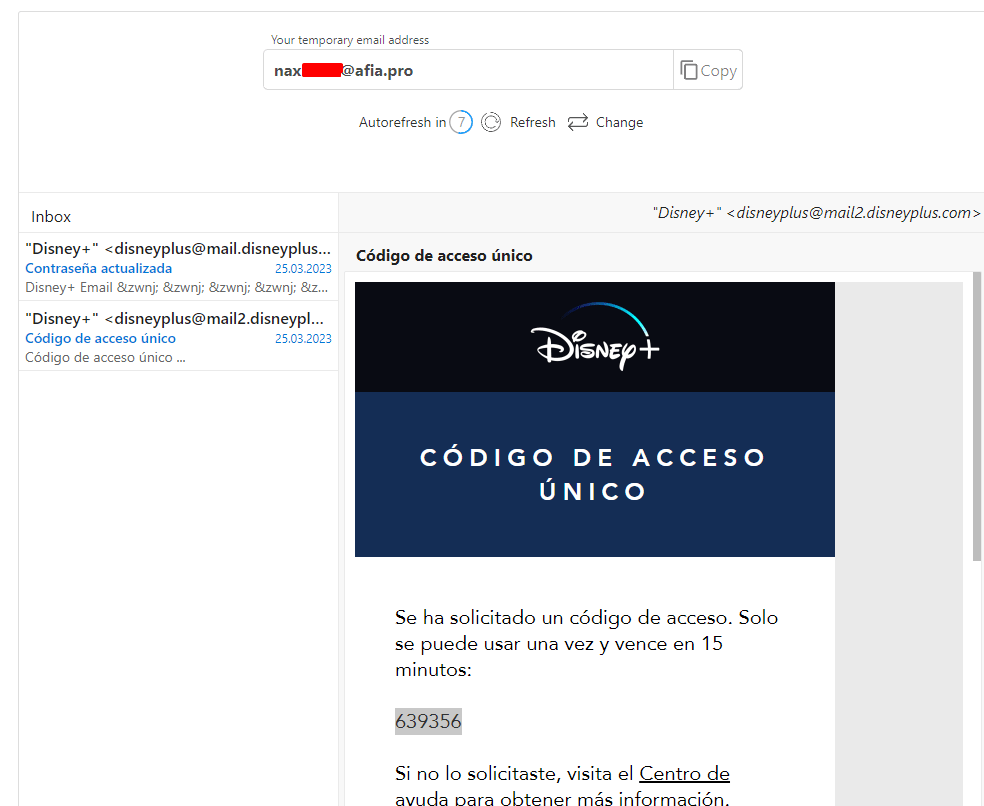The width and height of the screenshot is (984, 806).
Task: Click the Centro de ayuda link
Action: 684,773
